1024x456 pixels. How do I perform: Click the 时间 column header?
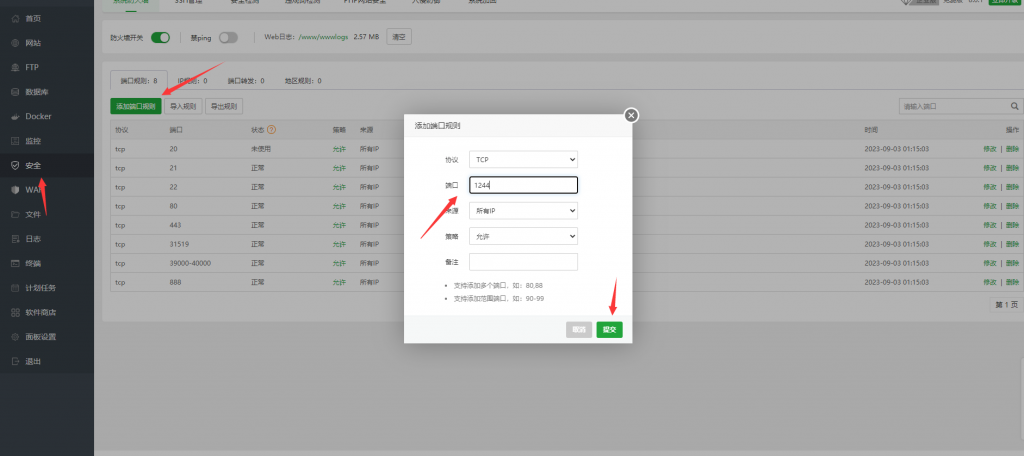click(871, 130)
